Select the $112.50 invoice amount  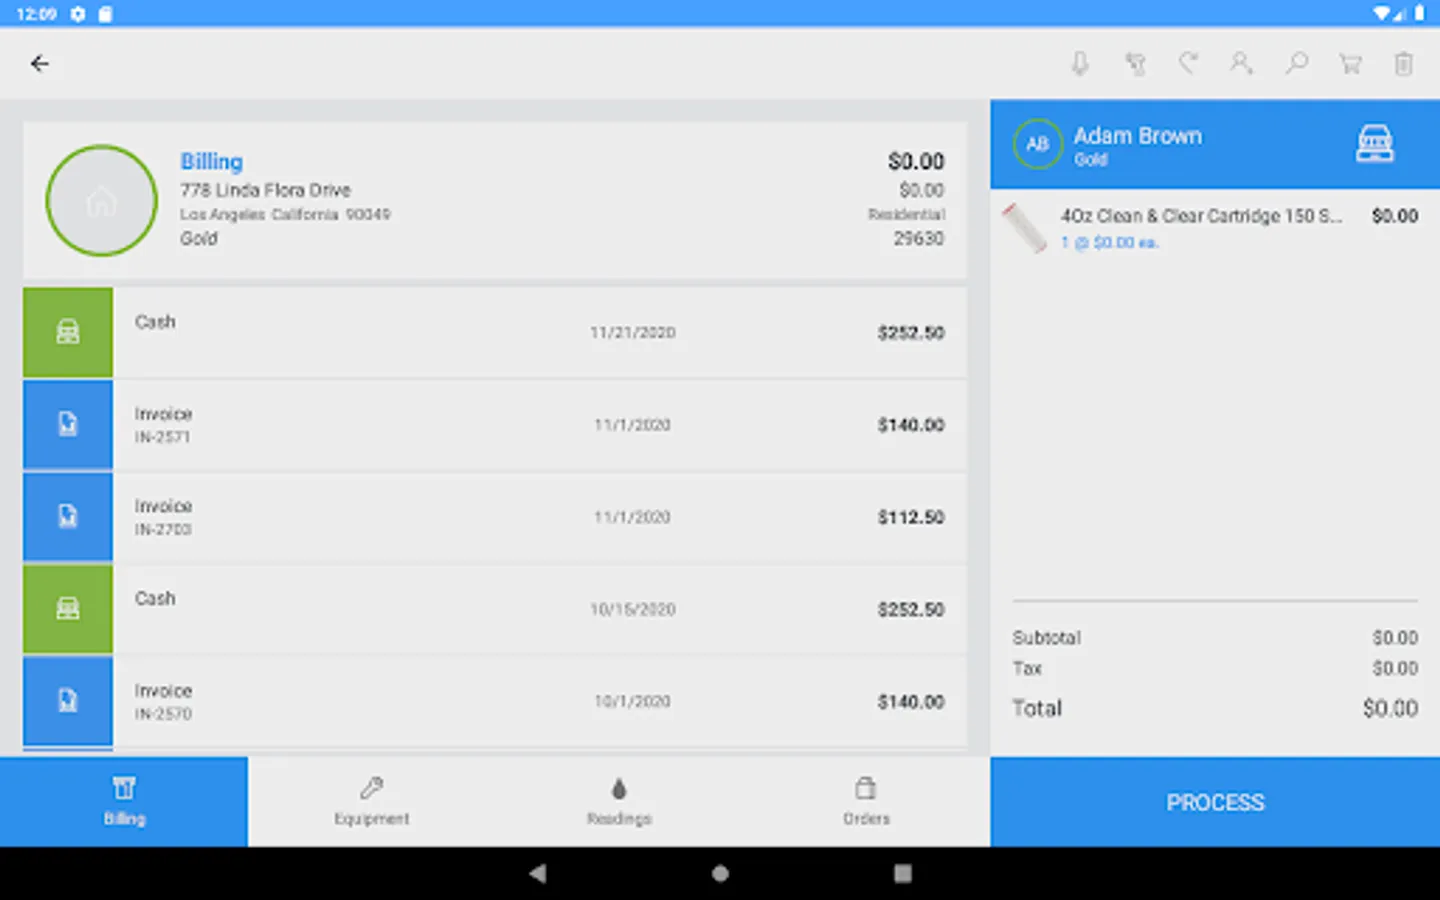pyautogui.click(x=911, y=517)
